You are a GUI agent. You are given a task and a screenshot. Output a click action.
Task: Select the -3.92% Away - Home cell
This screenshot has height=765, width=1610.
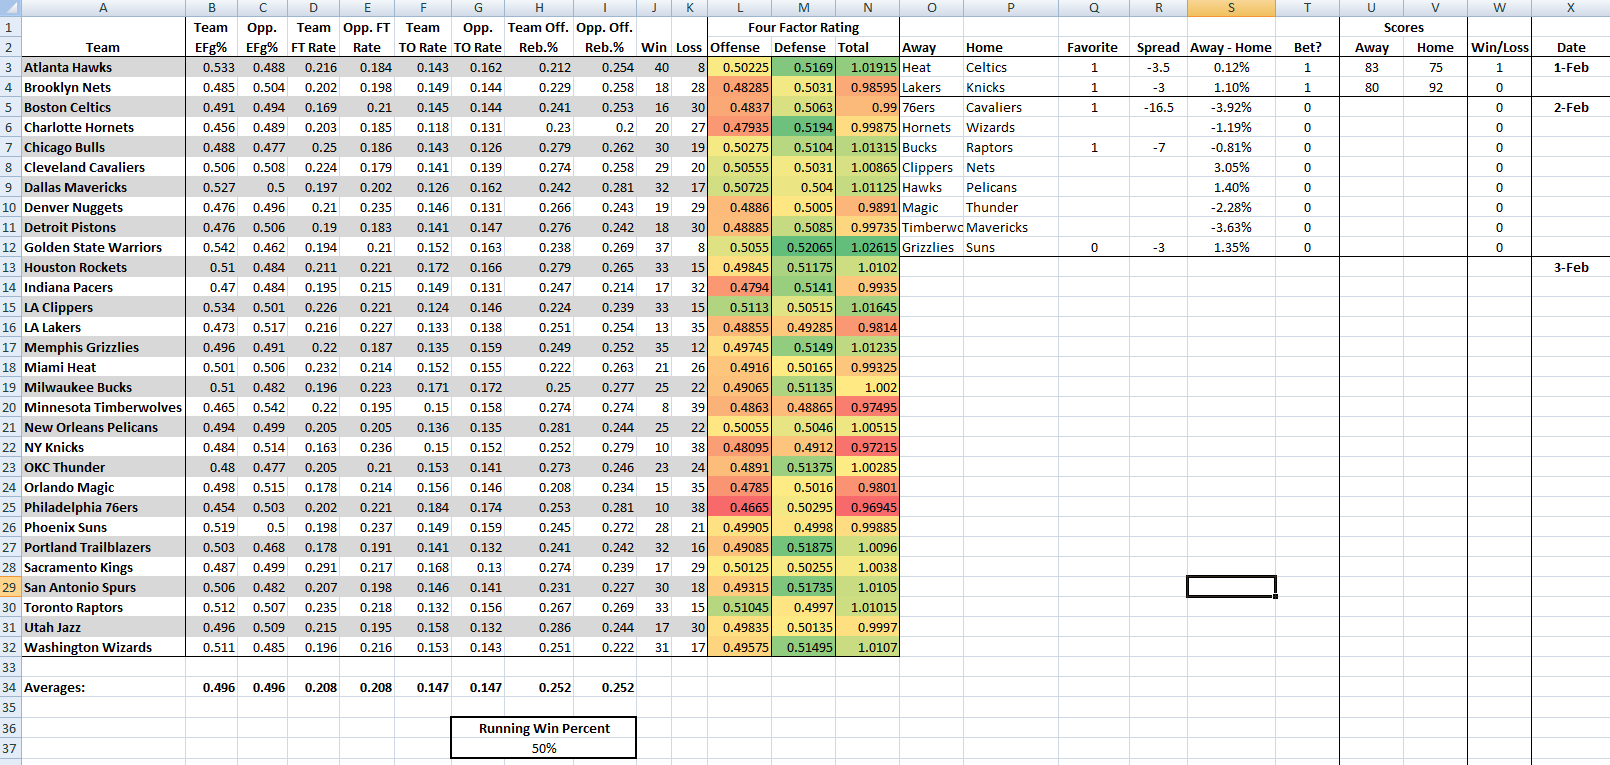pyautogui.click(x=1231, y=107)
